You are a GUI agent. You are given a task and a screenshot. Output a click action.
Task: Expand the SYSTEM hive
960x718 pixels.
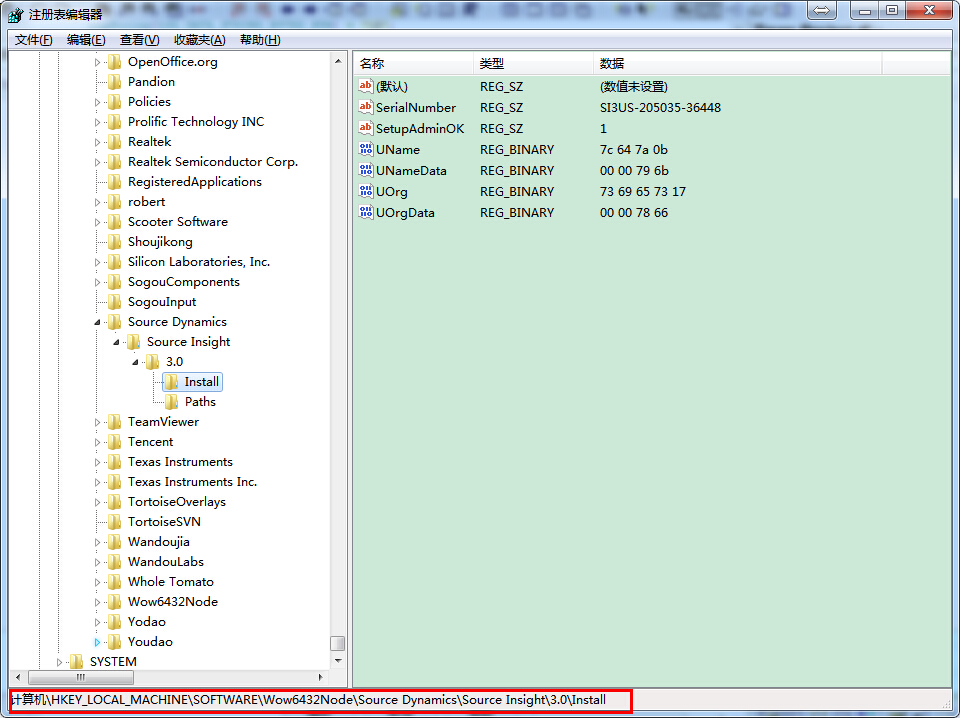coord(59,662)
